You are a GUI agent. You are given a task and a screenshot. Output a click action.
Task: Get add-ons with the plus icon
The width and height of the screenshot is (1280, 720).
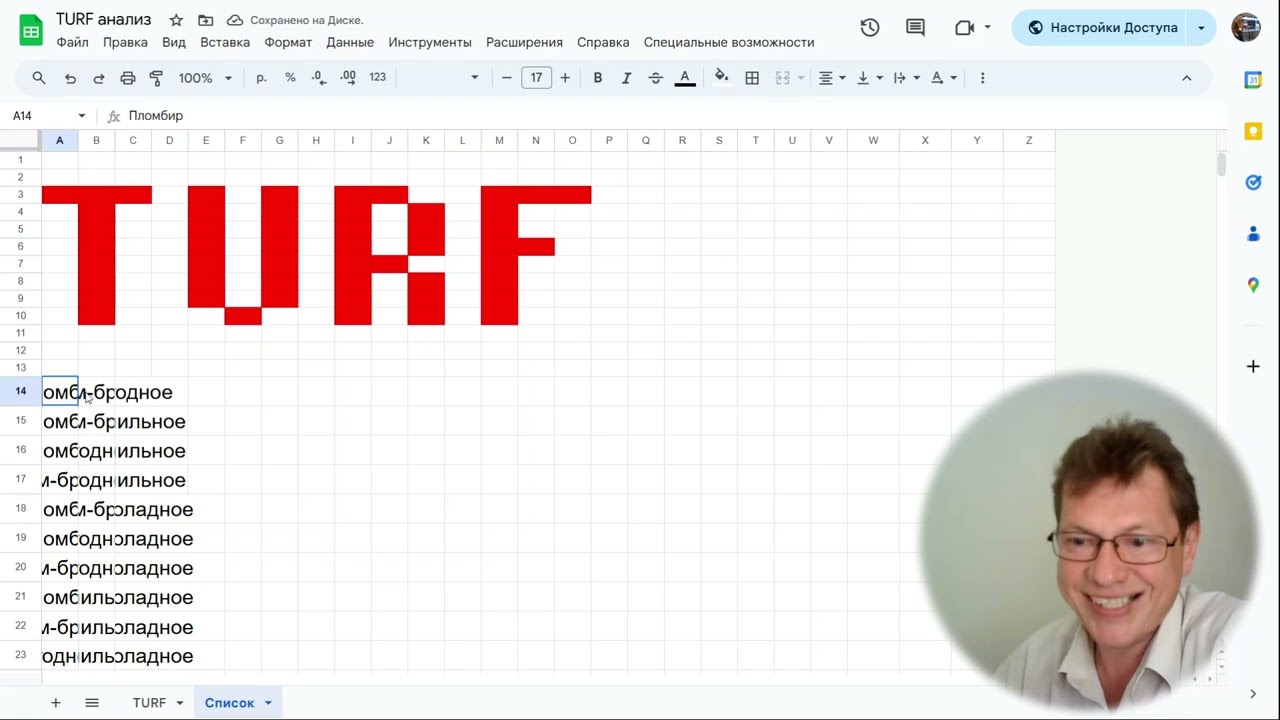click(1253, 366)
